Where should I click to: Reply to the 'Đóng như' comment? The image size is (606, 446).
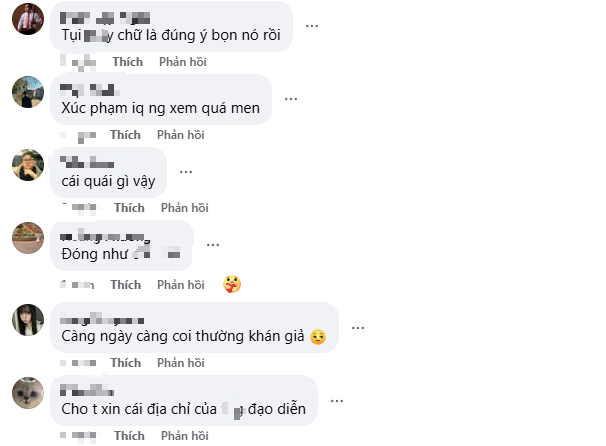coord(181,285)
